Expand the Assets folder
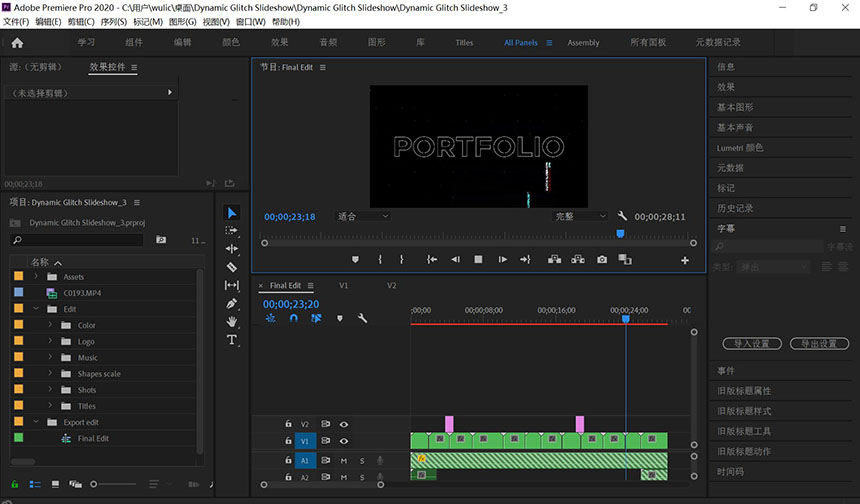Screen dimensions: 860x504 point(37,277)
